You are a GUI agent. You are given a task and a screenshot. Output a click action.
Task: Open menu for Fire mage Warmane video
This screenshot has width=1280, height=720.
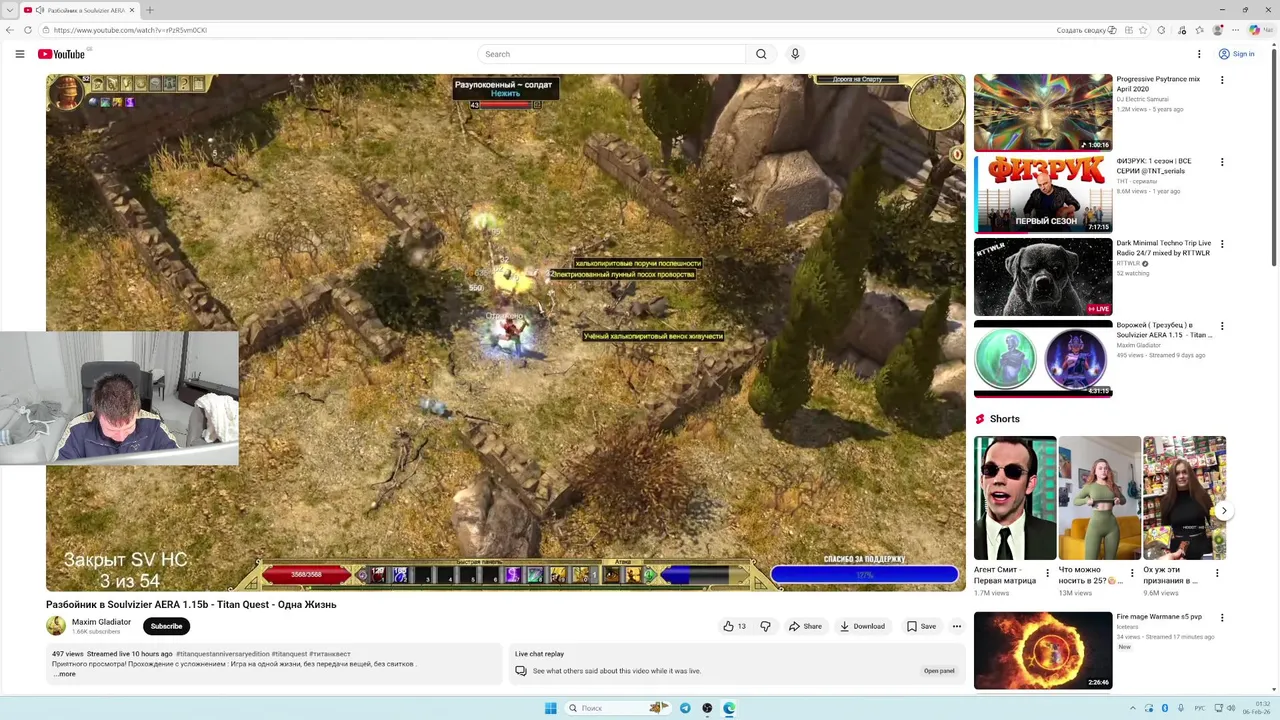[x=1221, y=618]
